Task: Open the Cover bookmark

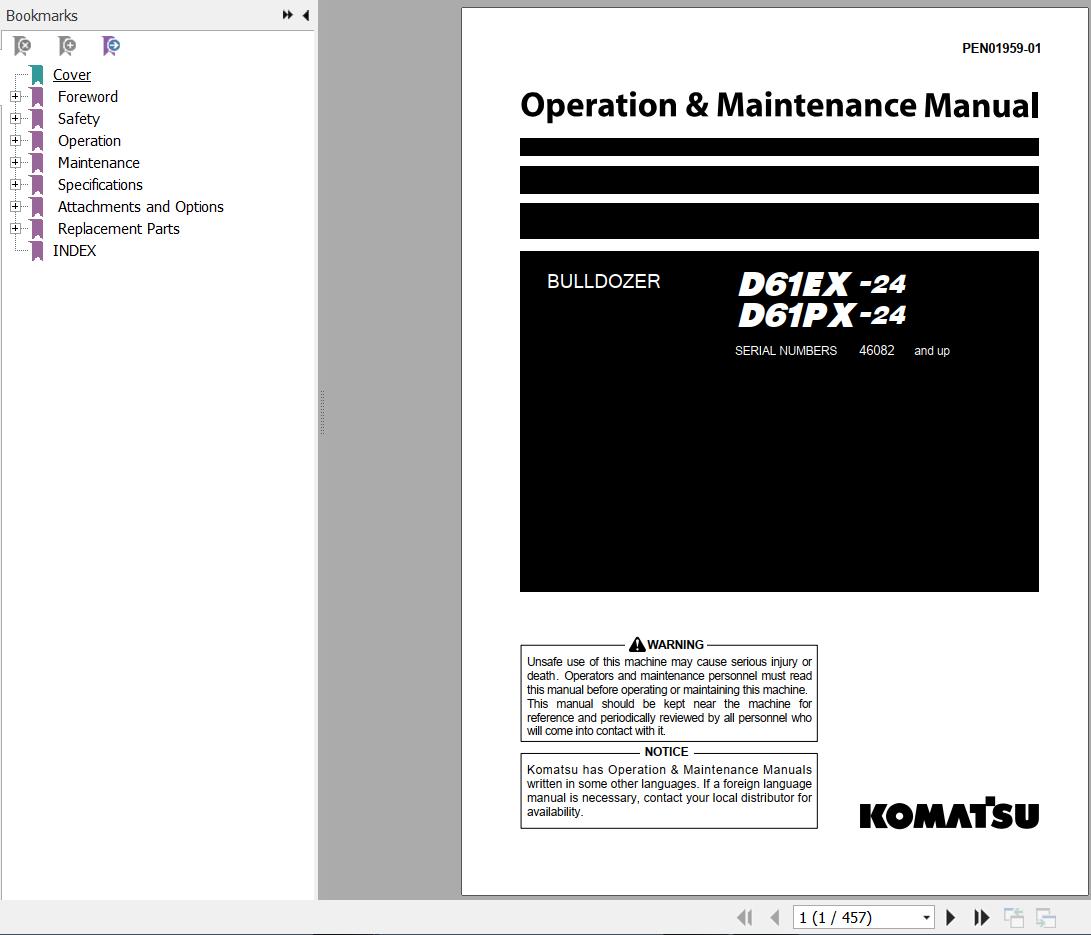Action: pyautogui.click(x=72, y=75)
